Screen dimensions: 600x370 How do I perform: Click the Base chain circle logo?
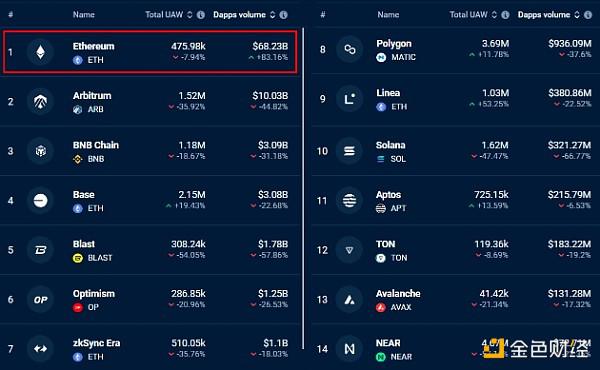40,200
